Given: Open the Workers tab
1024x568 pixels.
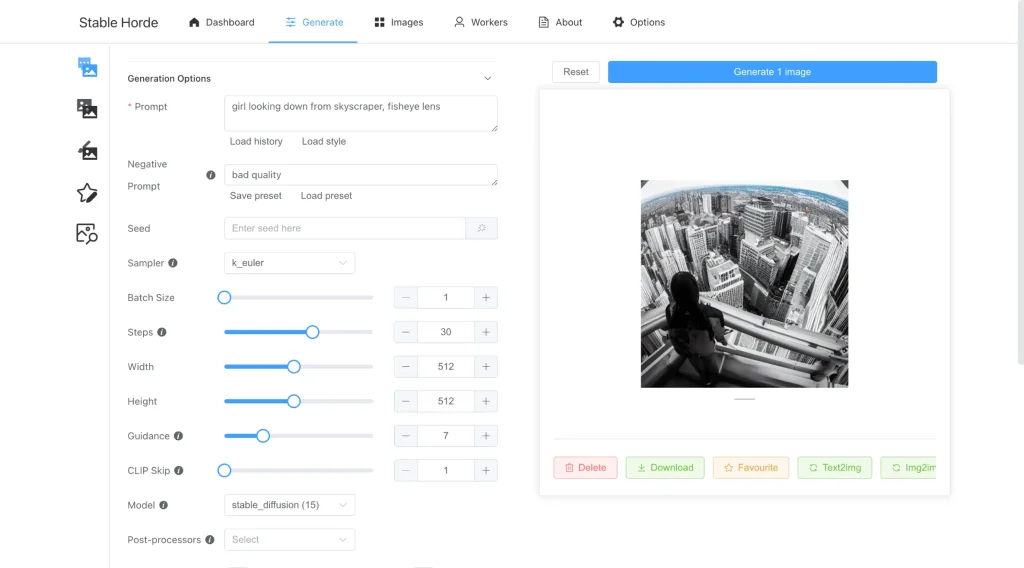Looking at the screenshot, I should tap(480, 22).
